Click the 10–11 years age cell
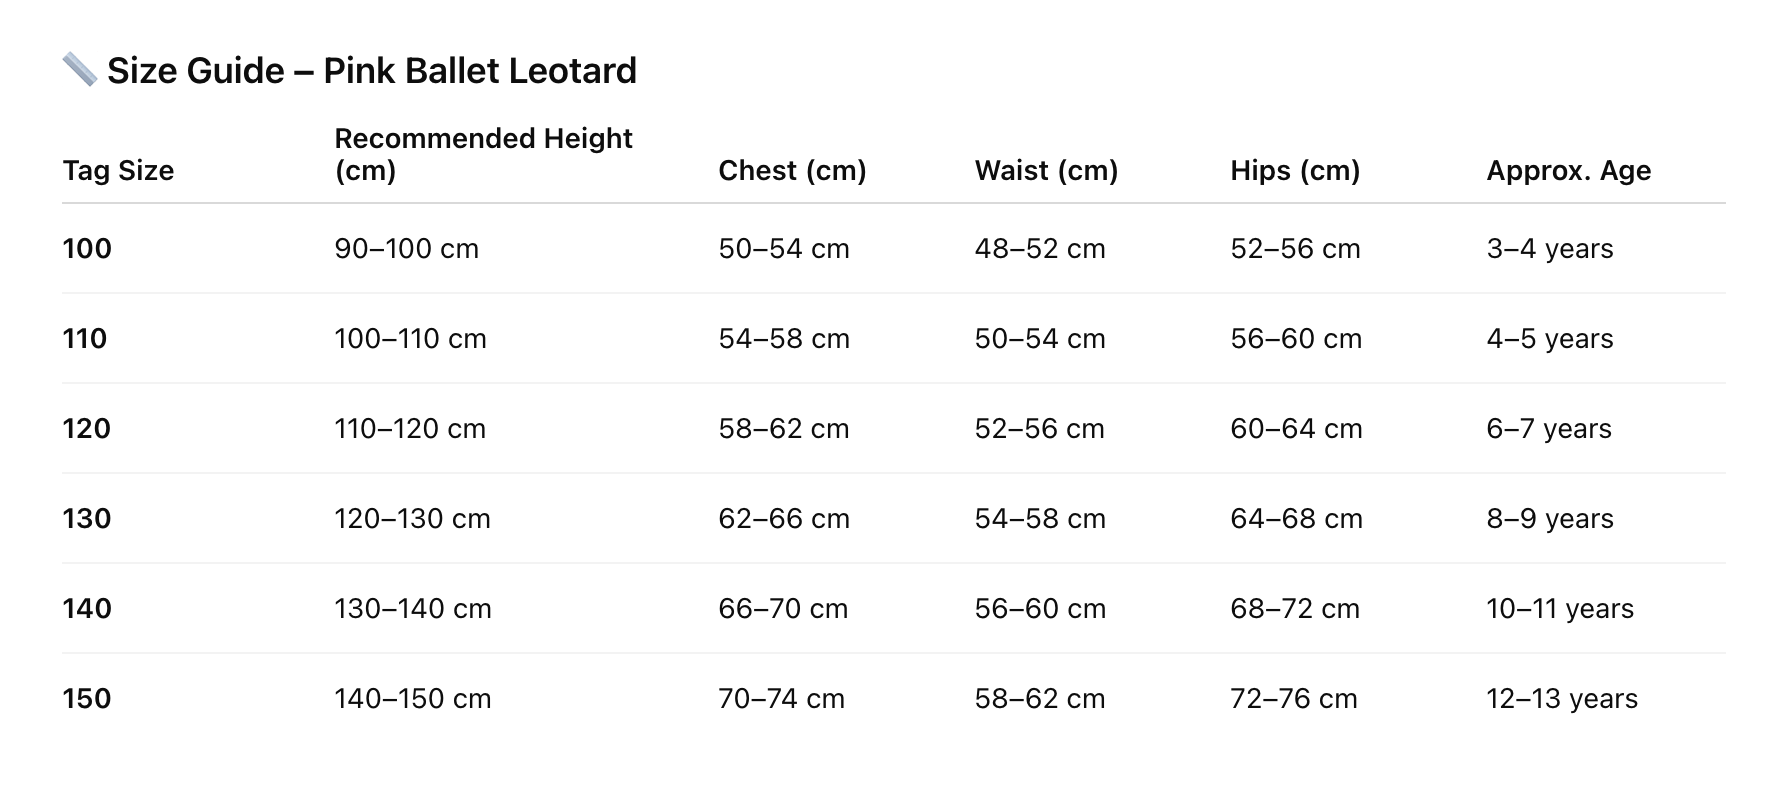 click(x=1560, y=609)
